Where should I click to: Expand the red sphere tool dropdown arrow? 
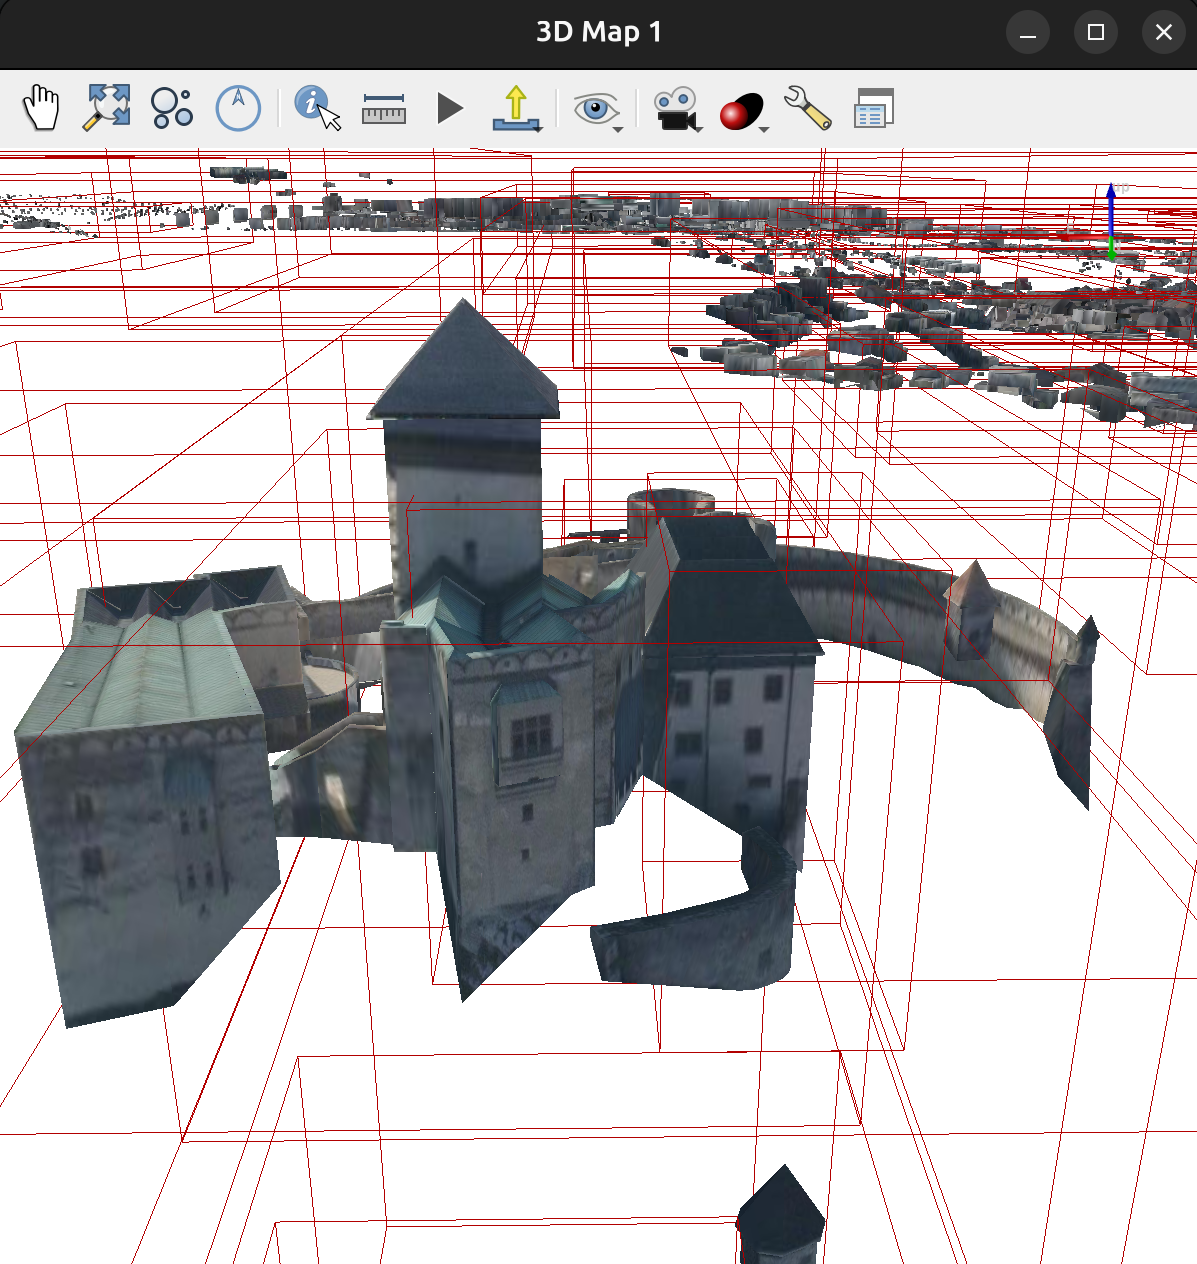coord(763,128)
